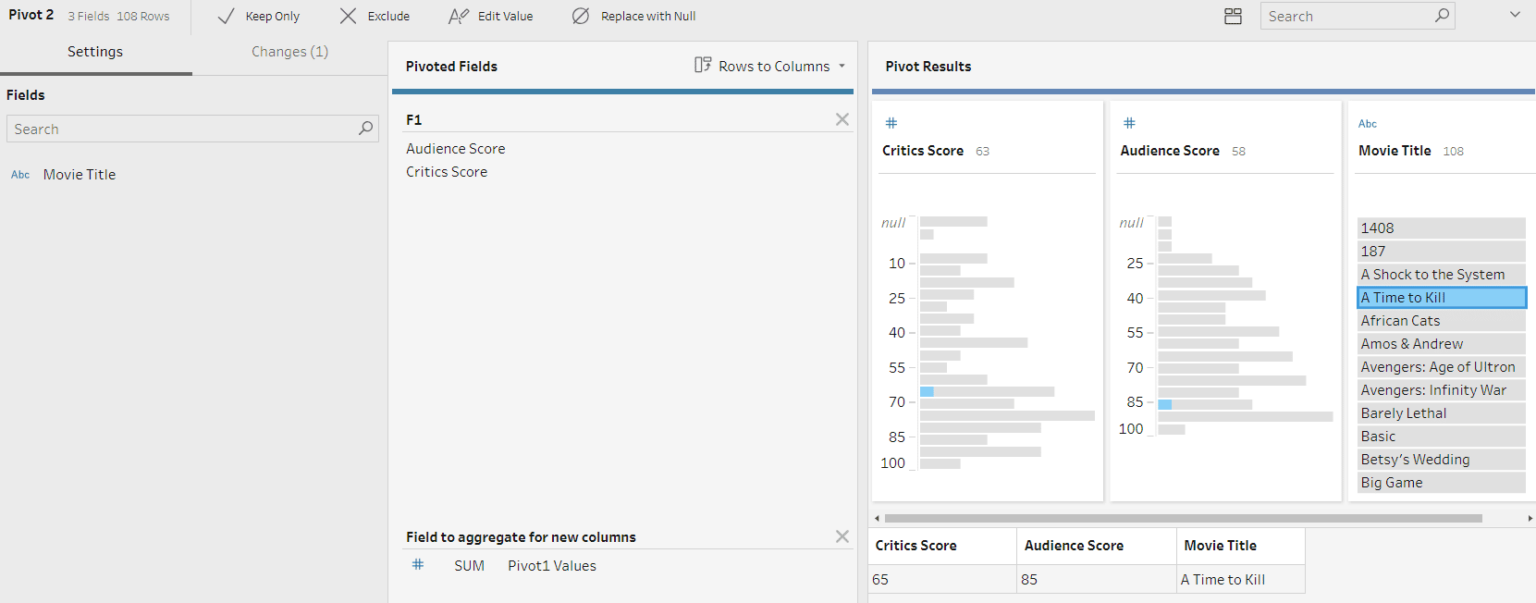
Task: Click the Exclude X icon
Action: (x=348, y=15)
